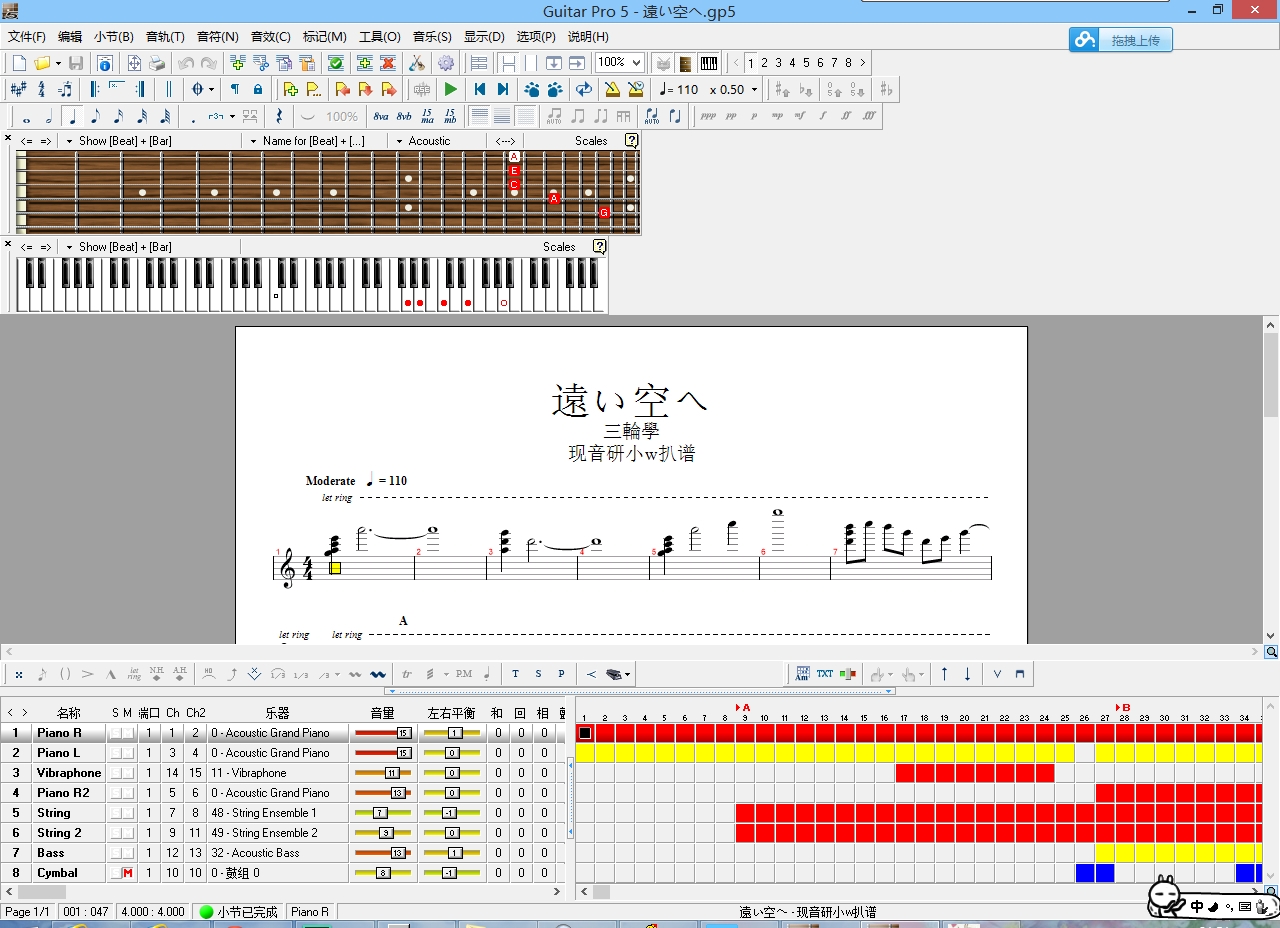Click the padlock icon in the toolbar

click(258, 89)
